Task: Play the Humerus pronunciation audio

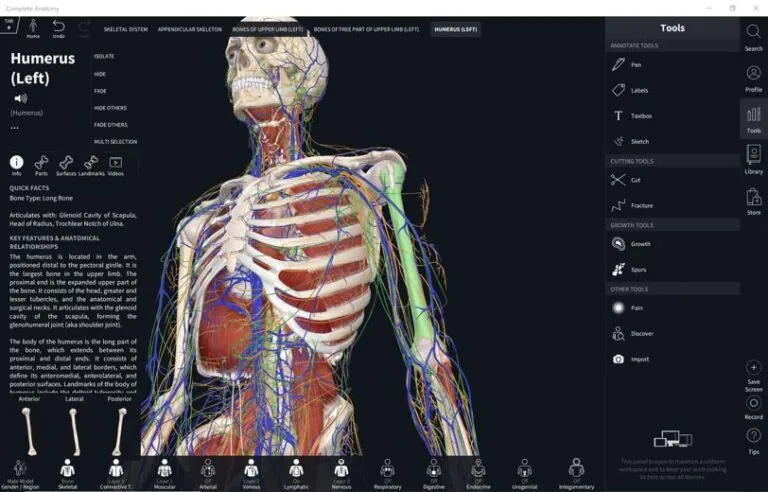Action: pyautogui.click(x=20, y=98)
